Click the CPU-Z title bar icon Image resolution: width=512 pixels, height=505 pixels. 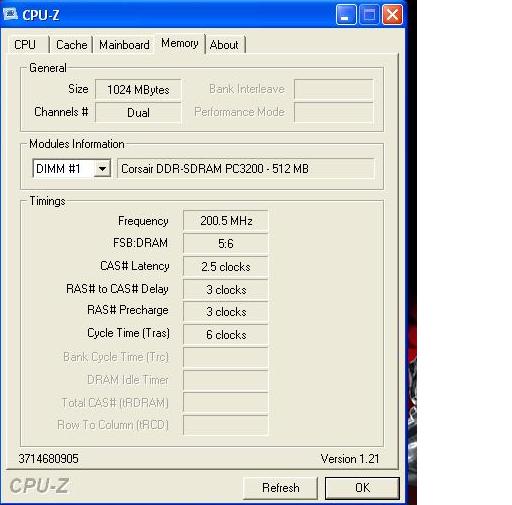click(x=10, y=14)
